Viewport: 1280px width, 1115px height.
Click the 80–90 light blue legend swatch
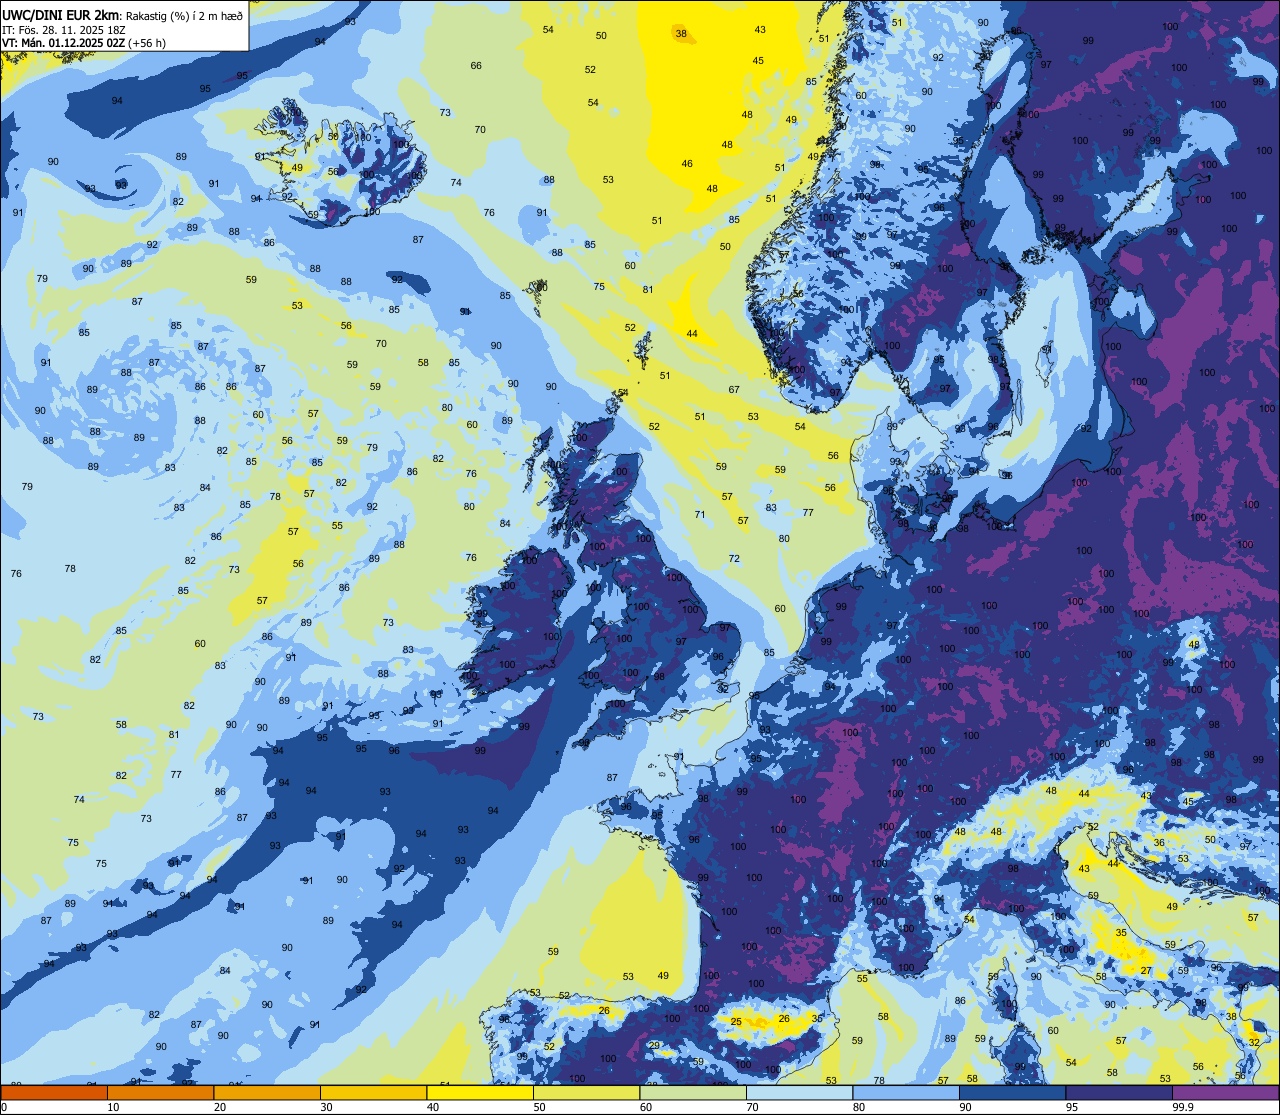906,1092
